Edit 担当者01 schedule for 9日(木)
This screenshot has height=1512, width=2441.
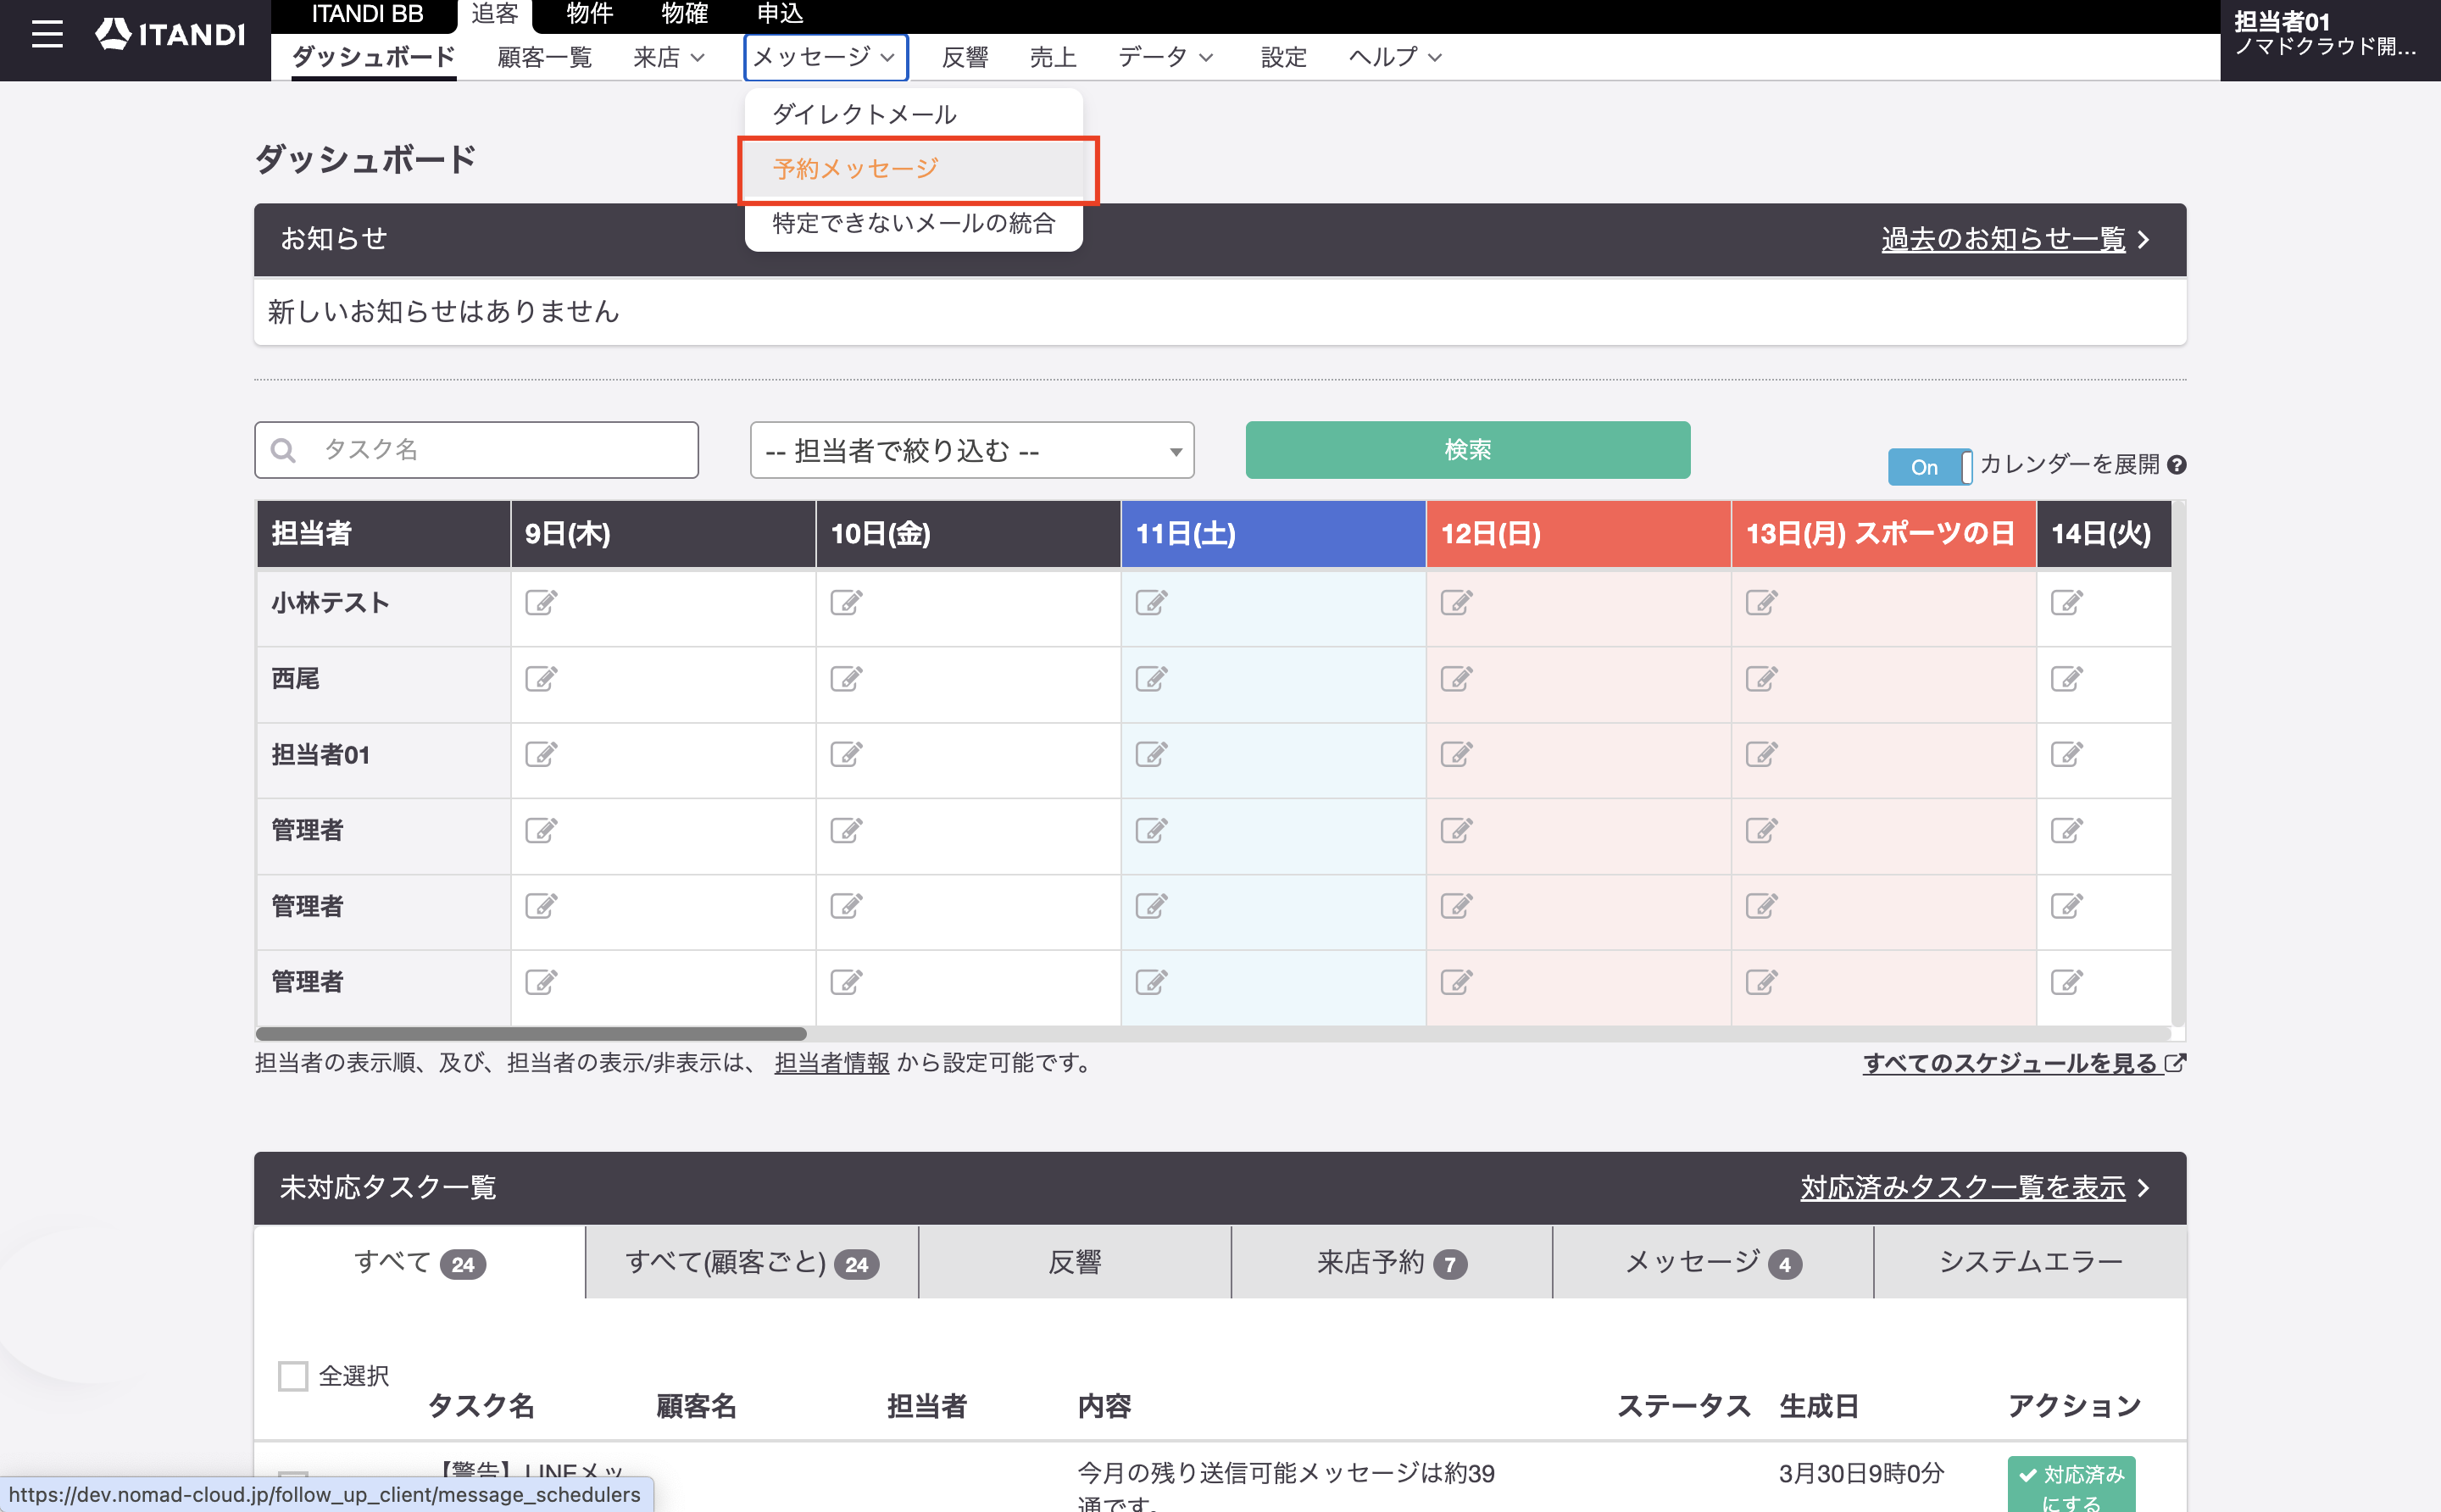(x=541, y=755)
